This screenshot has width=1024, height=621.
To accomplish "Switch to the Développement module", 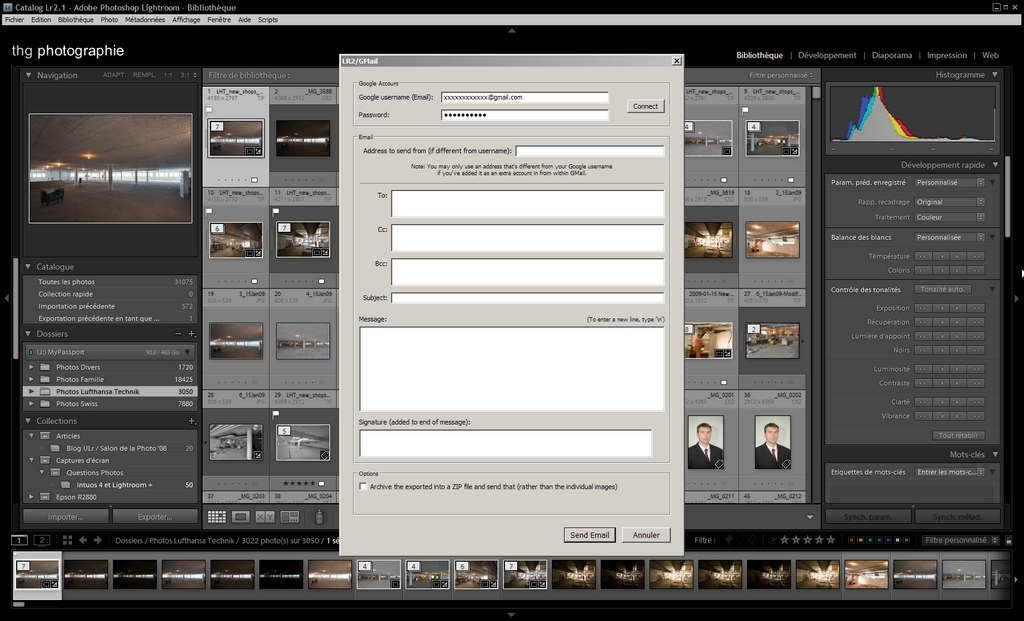I will point(827,56).
